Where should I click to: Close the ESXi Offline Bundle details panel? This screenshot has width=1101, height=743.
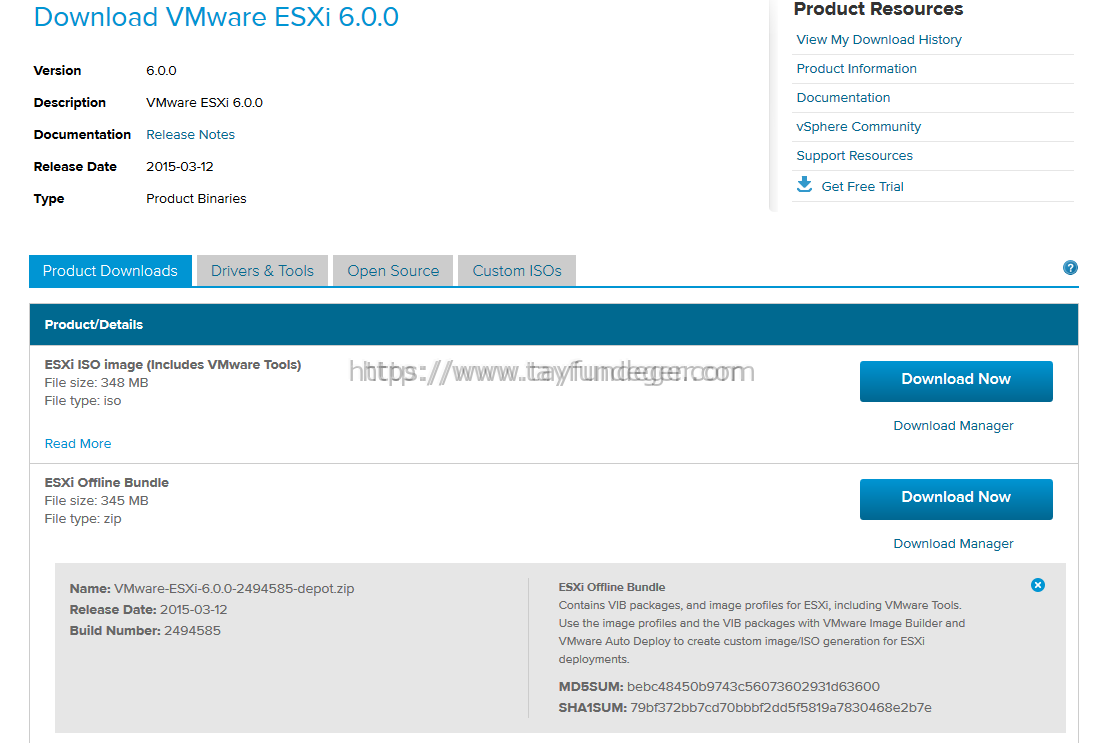1038,585
